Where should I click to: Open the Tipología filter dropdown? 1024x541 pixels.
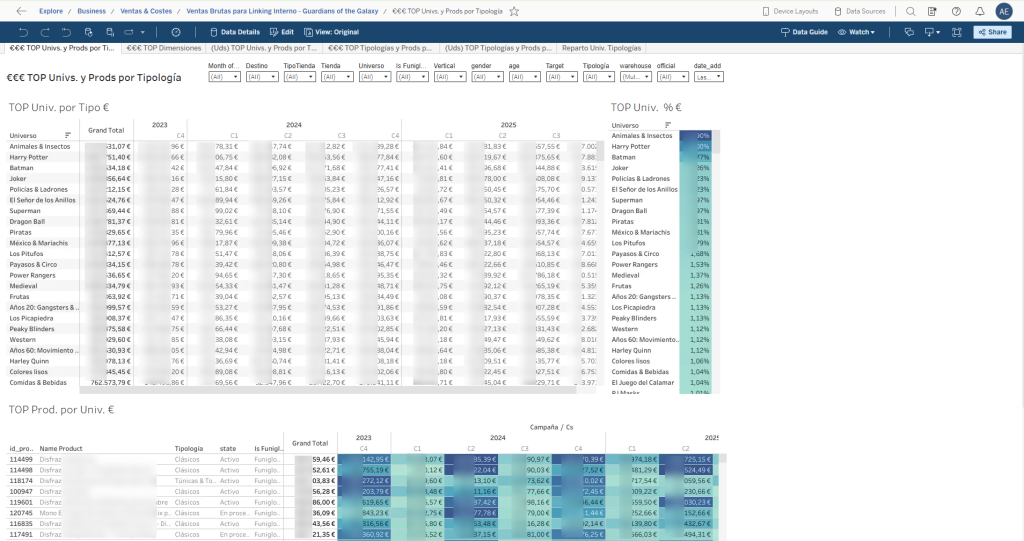[x=598, y=77]
